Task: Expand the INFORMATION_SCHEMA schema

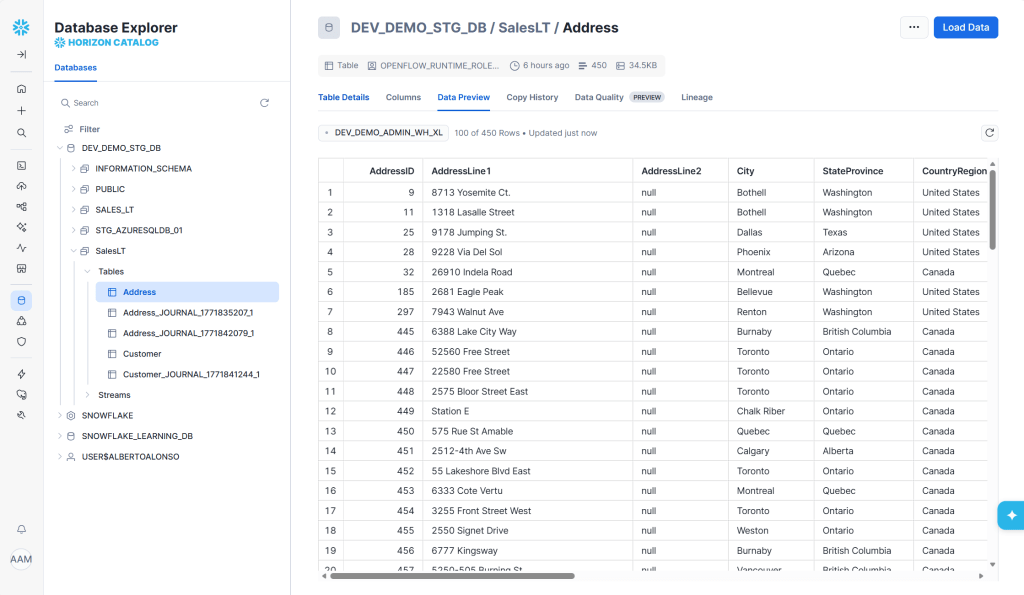Action: point(74,169)
